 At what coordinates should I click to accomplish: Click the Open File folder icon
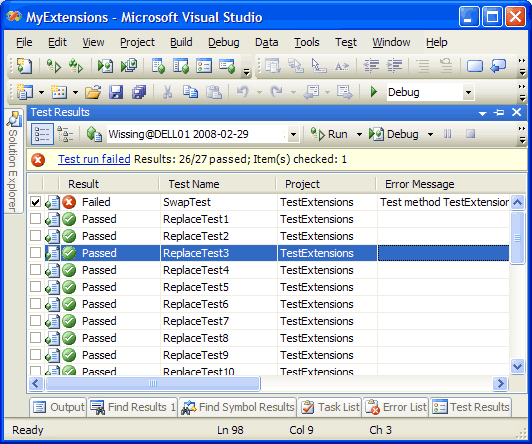[x=93, y=92]
